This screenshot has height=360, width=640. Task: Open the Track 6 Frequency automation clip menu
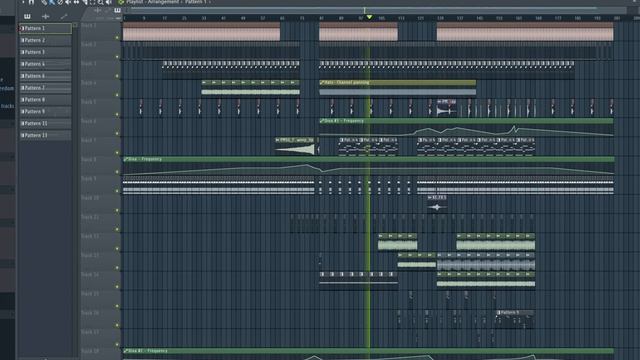[x=322, y=121]
